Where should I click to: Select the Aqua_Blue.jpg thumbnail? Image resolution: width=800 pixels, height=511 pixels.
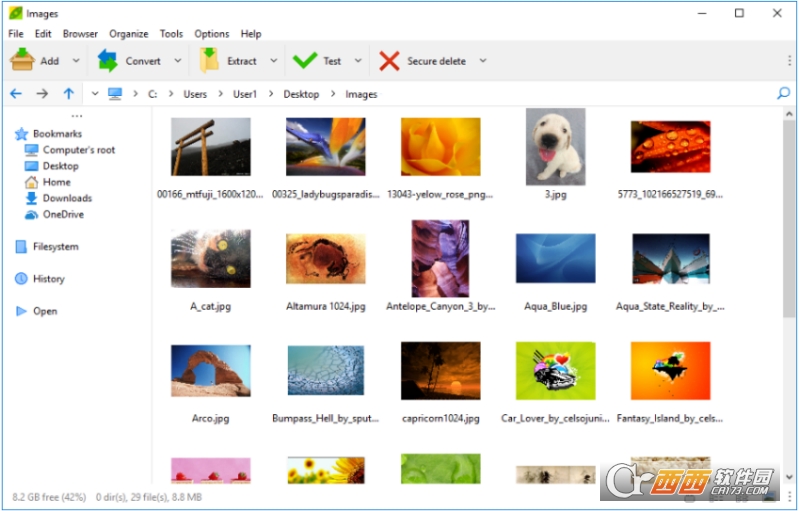point(555,258)
